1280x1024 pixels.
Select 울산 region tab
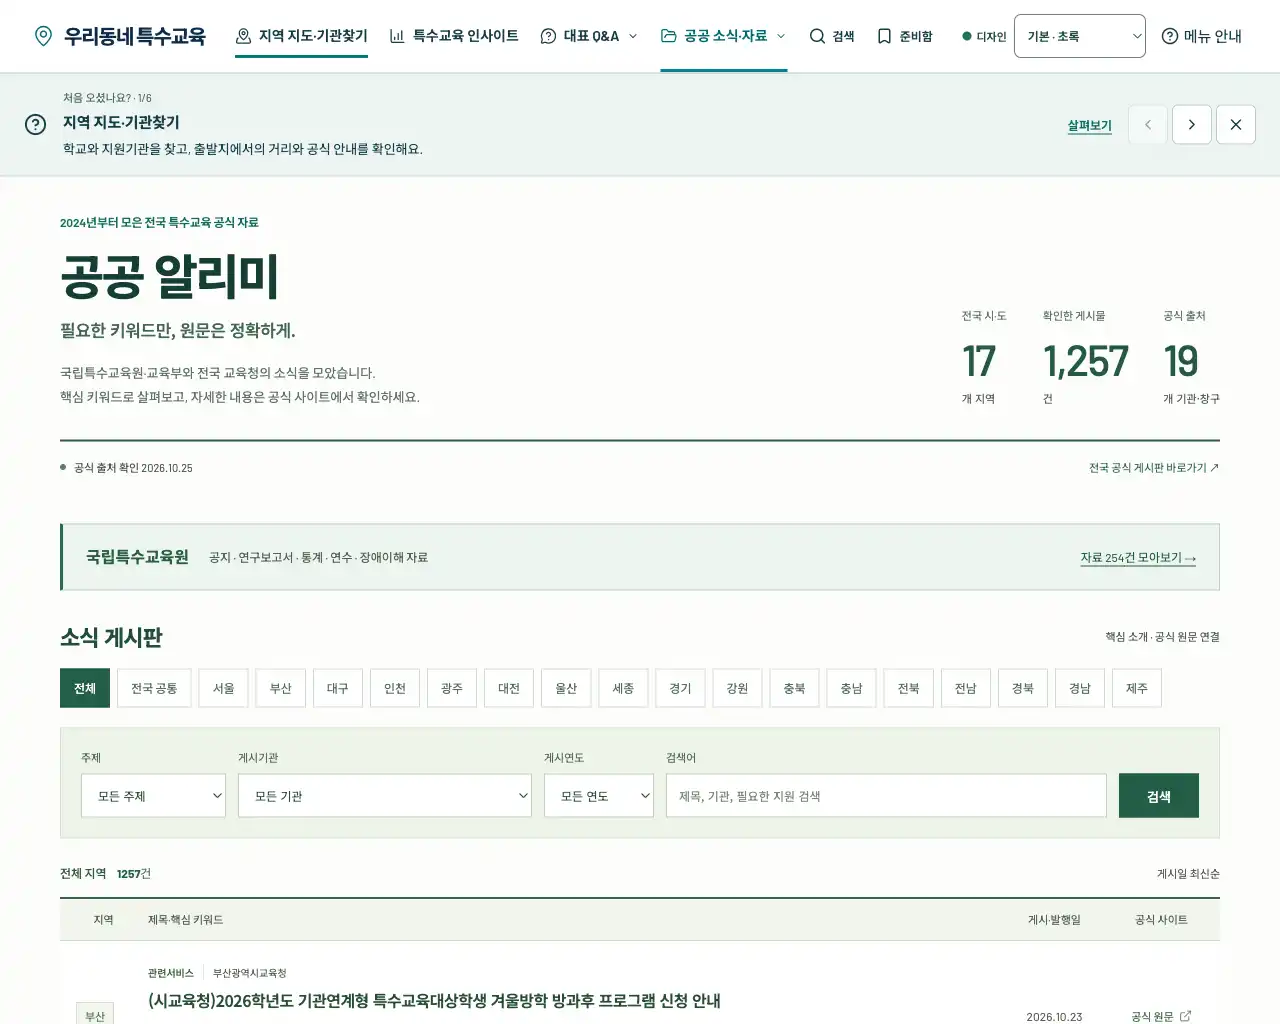[566, 688]
